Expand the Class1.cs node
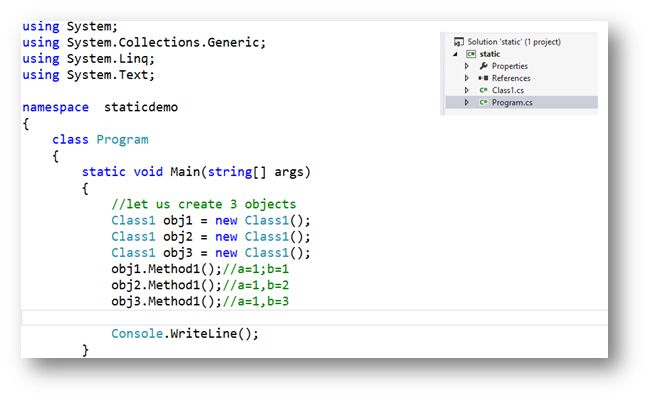 pyautogui.click(x=467, y=90)
